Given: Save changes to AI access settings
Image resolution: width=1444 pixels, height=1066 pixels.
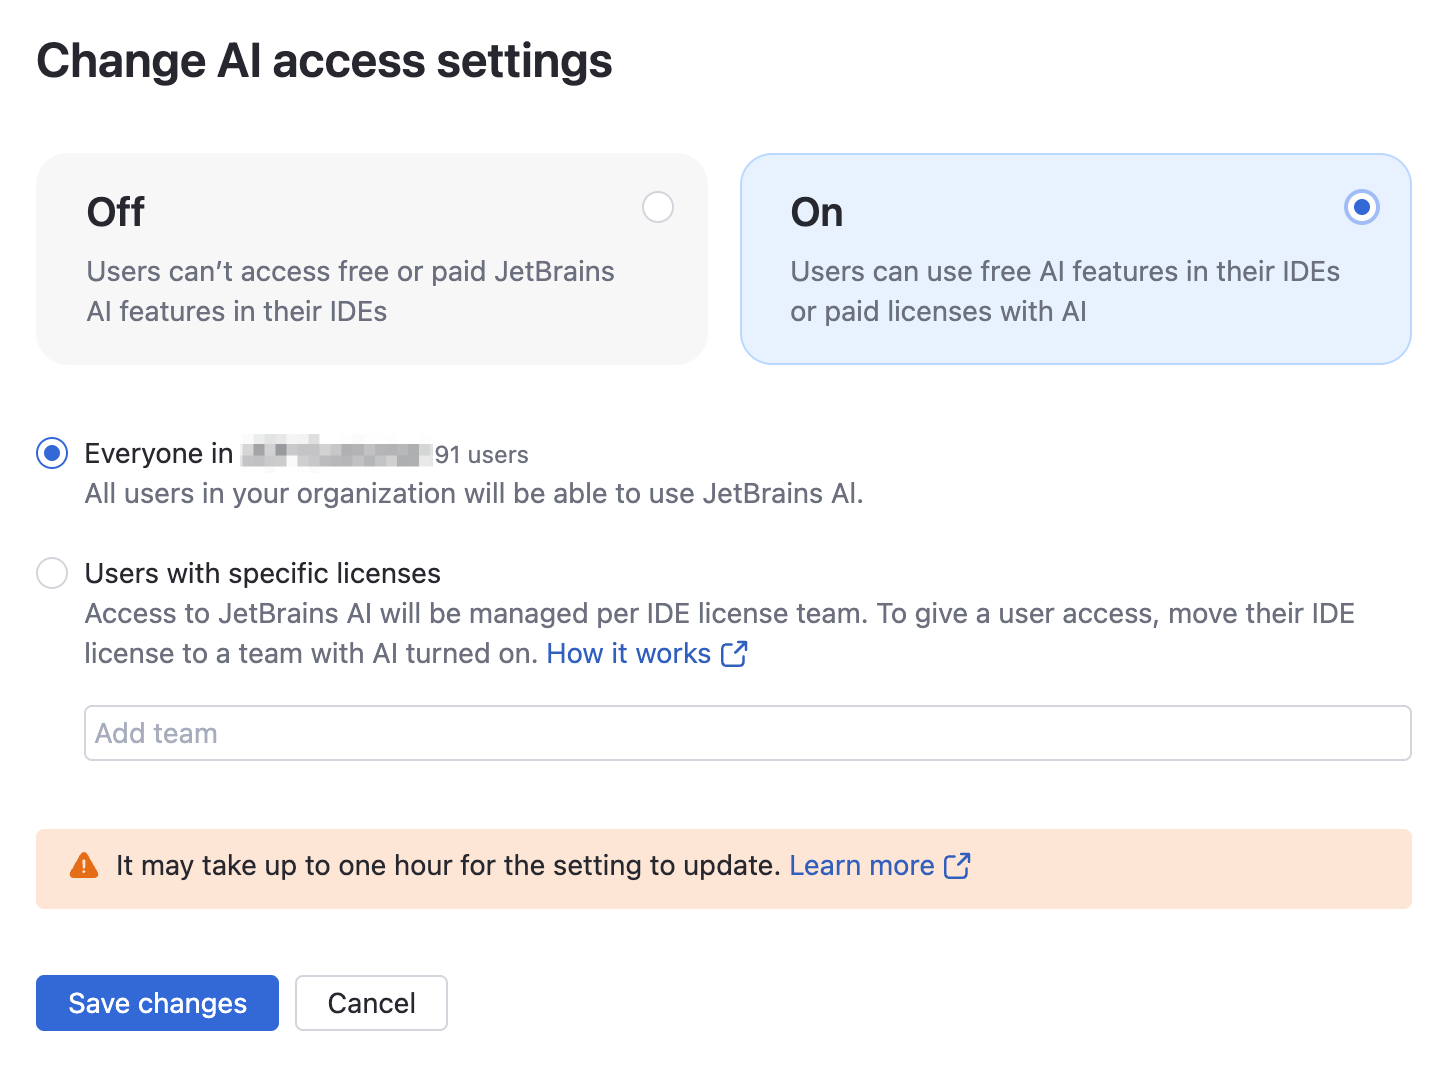Looking at the screenshot, I should coord(157,1003).
